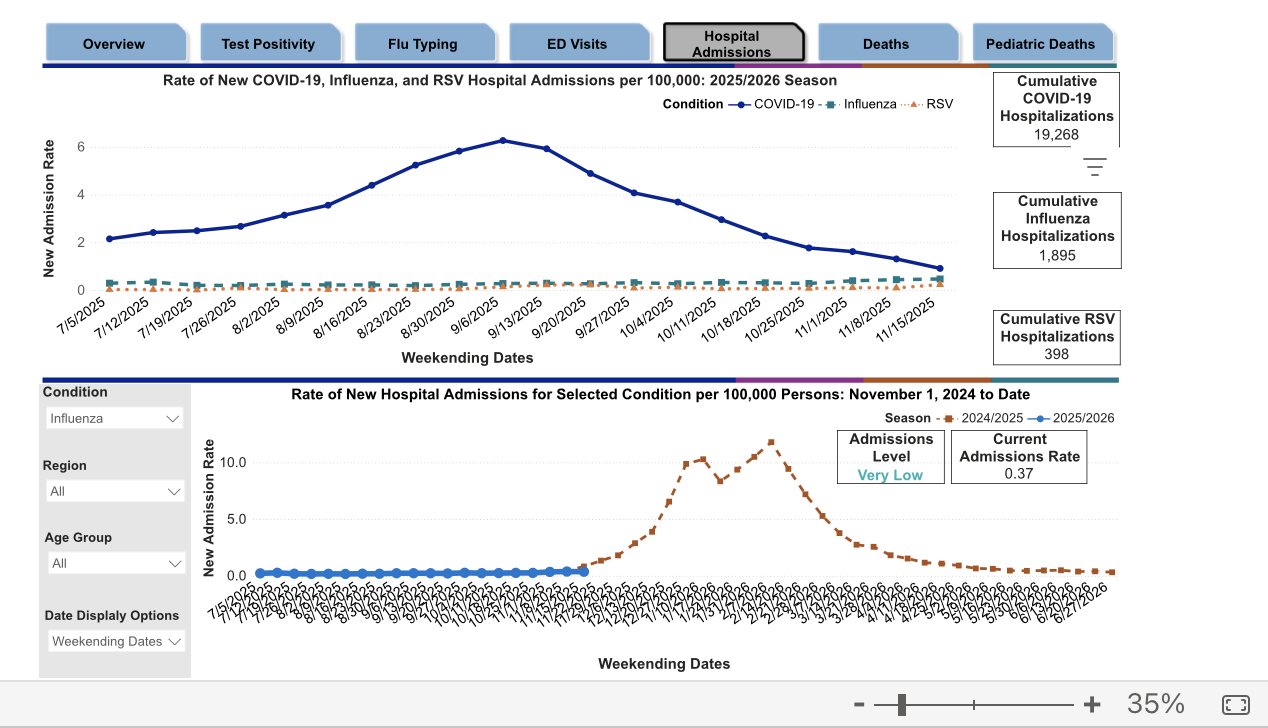Open the Test Positivity tab

pyautogui.click(x=268, y=44)
